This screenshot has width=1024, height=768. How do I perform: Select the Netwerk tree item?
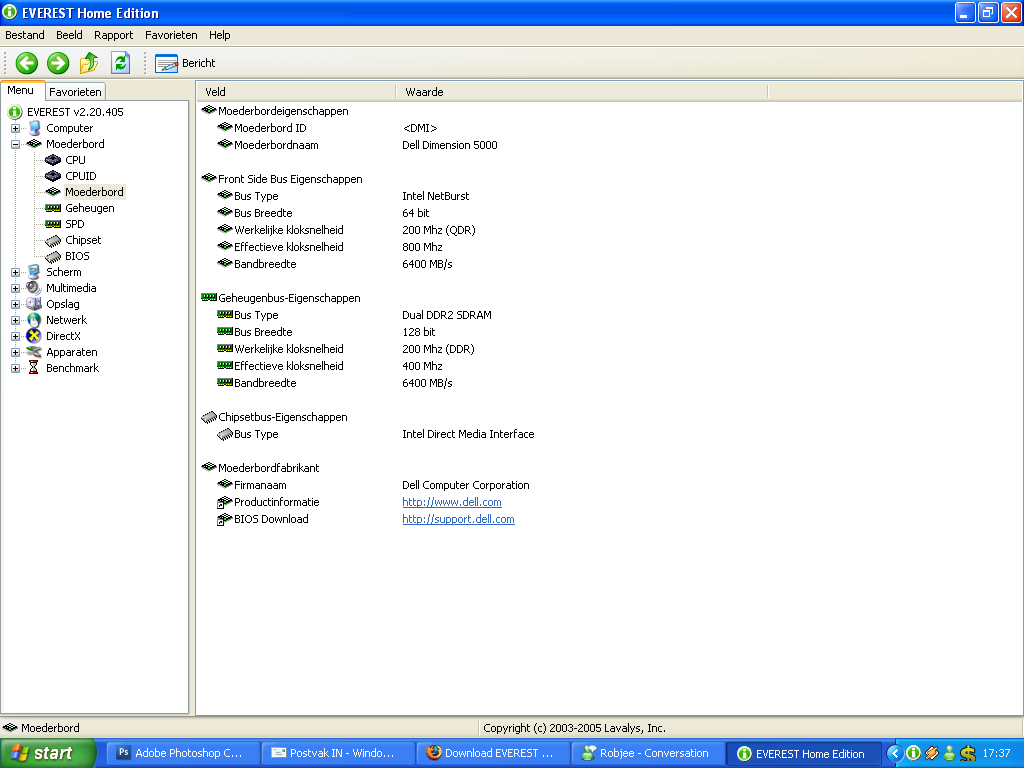(66, 320)
